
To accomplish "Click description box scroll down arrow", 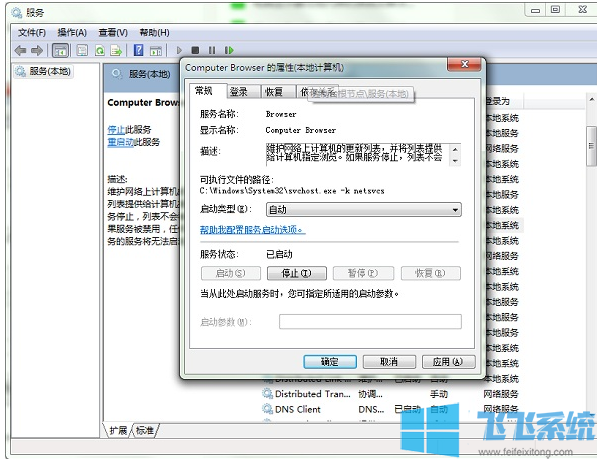I will tap(455, 161).
